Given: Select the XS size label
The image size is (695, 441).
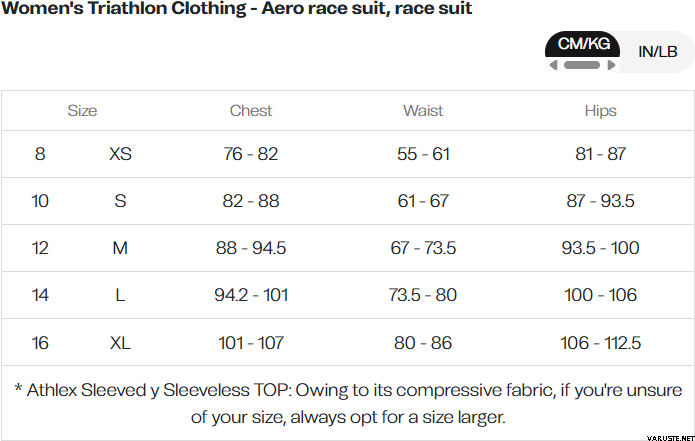Looking at the screenshot, I should click(x=120, y=154).
